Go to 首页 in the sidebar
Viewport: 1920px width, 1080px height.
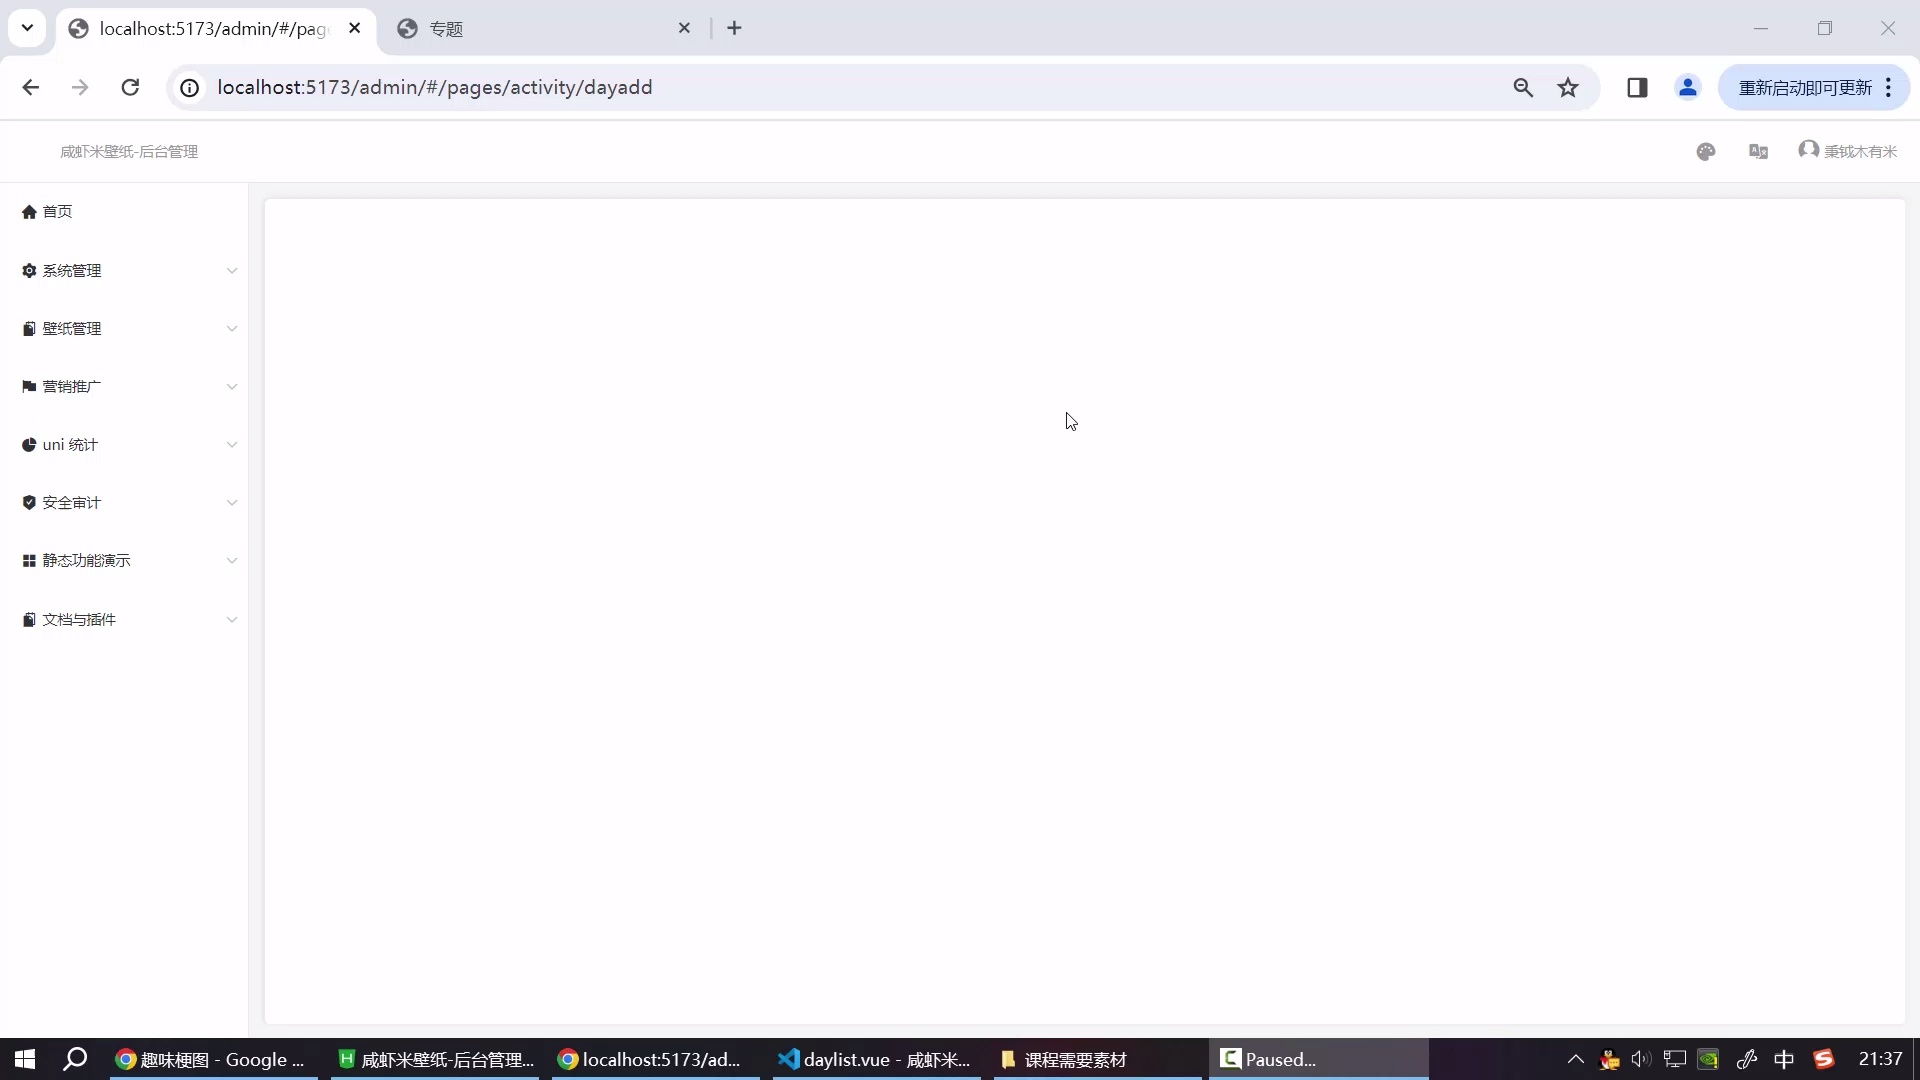click(x=57, y=212)
